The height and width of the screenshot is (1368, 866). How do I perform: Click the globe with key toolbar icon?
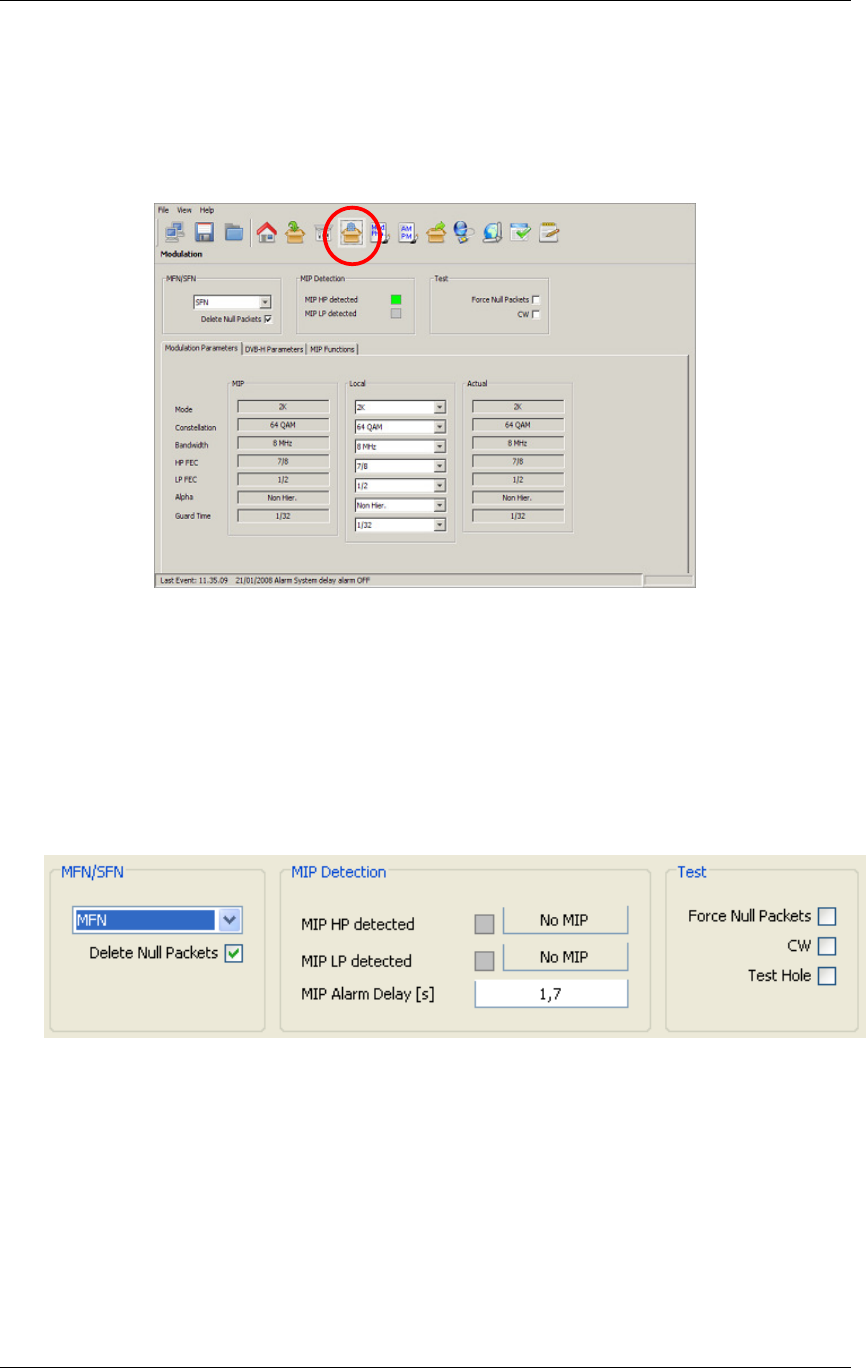click(464, 233)
